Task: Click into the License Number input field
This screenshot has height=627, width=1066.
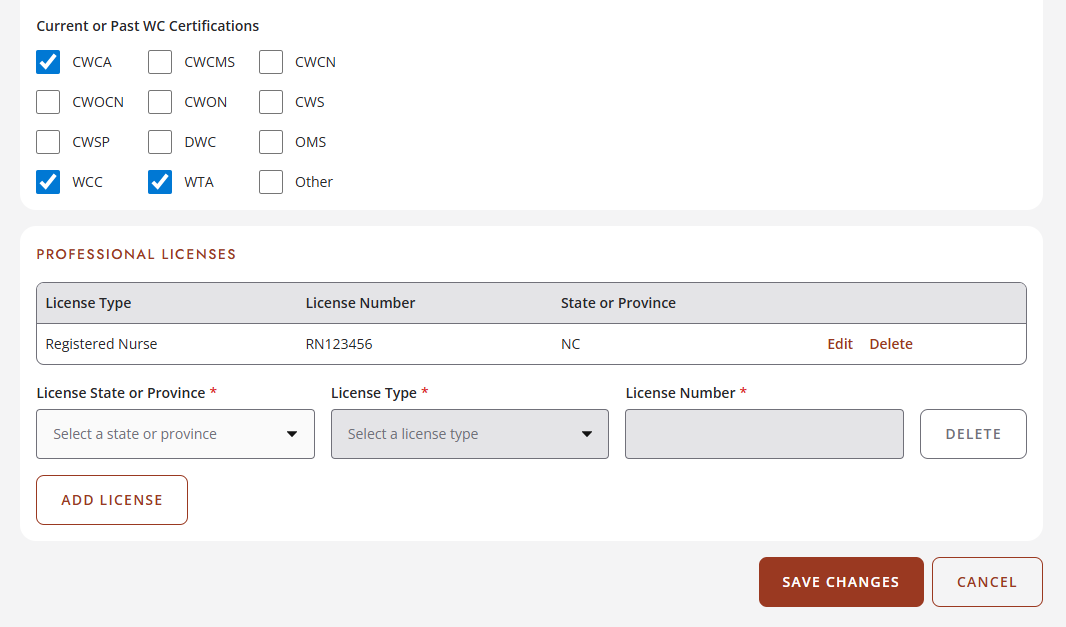Action: [764, 434]
